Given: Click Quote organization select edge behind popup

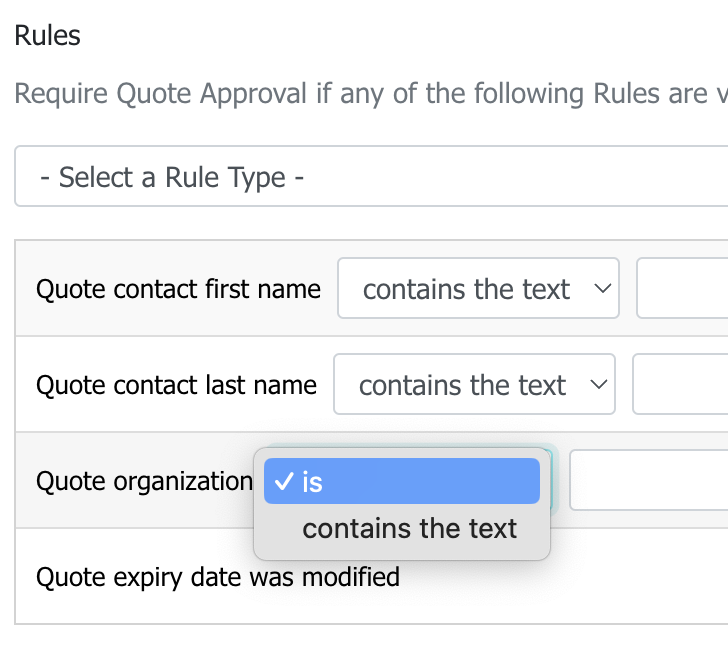Looking at the screenshot, I should point(552,480).
